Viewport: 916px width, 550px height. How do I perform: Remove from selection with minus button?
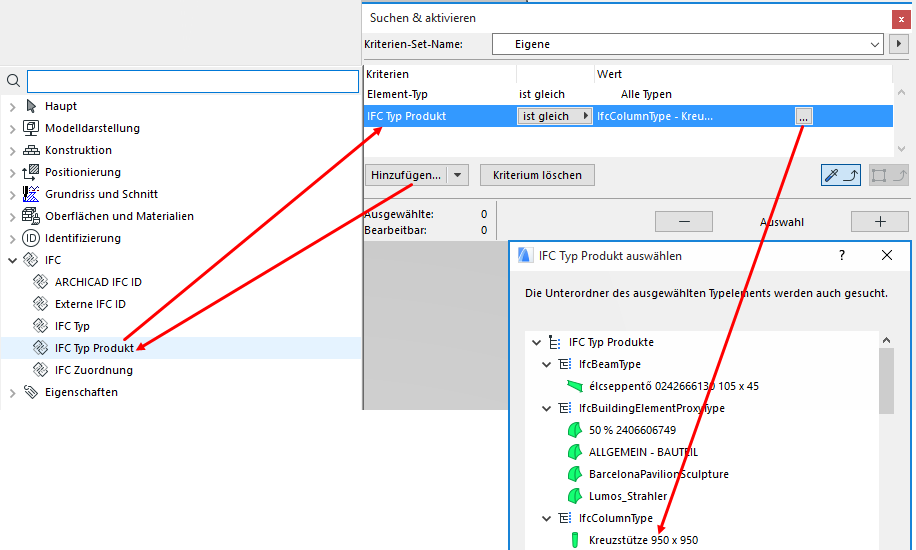pyautogui.click(x=683, y=222)
